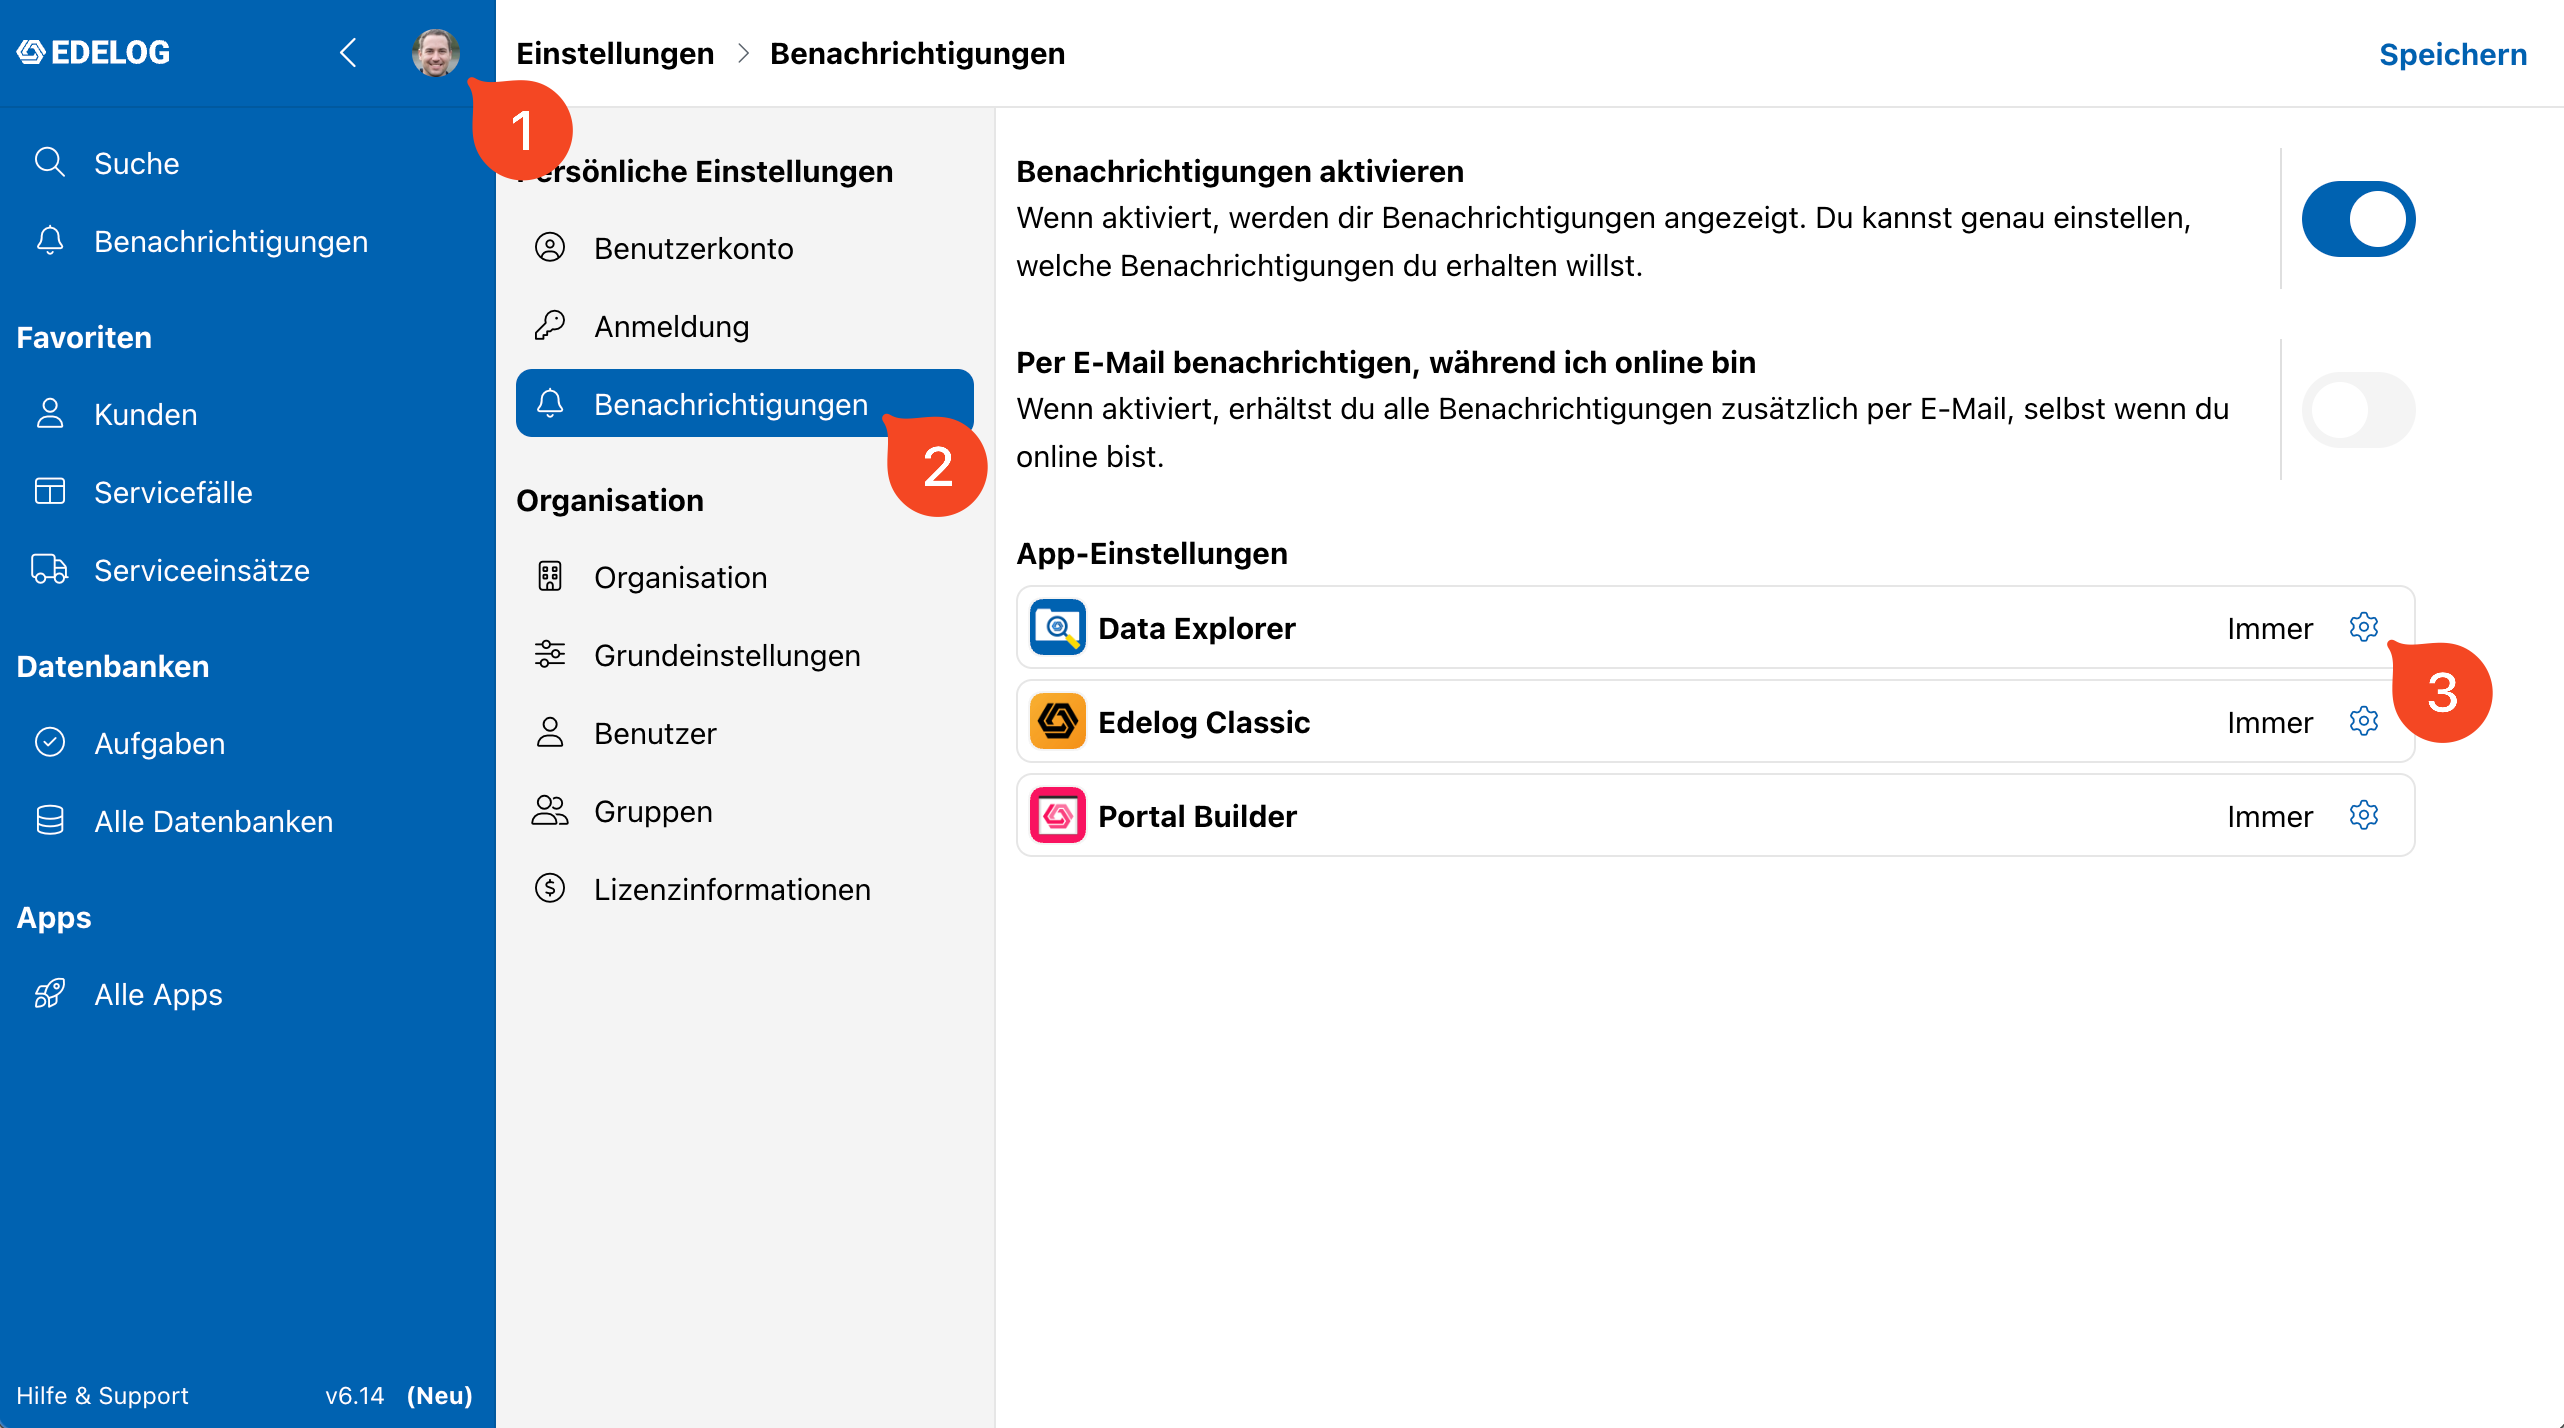Click the Aufgaben checkmark icon
Screen dimensions: 2564x1428
click(x=50, y=743)
